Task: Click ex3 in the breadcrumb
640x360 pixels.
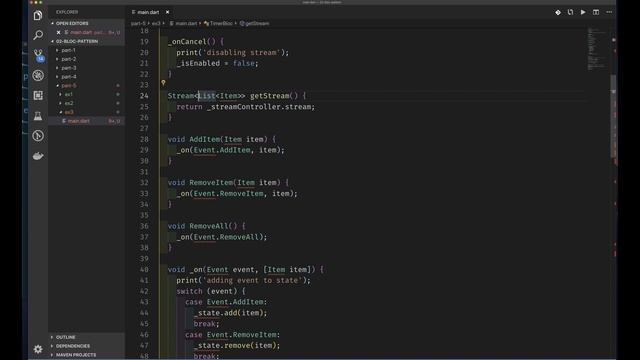Action: click(x=156, y=24)
